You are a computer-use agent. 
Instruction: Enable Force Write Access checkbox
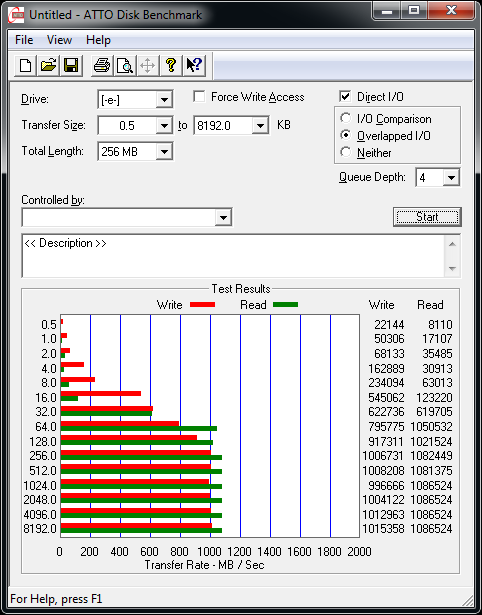[199, 96]
